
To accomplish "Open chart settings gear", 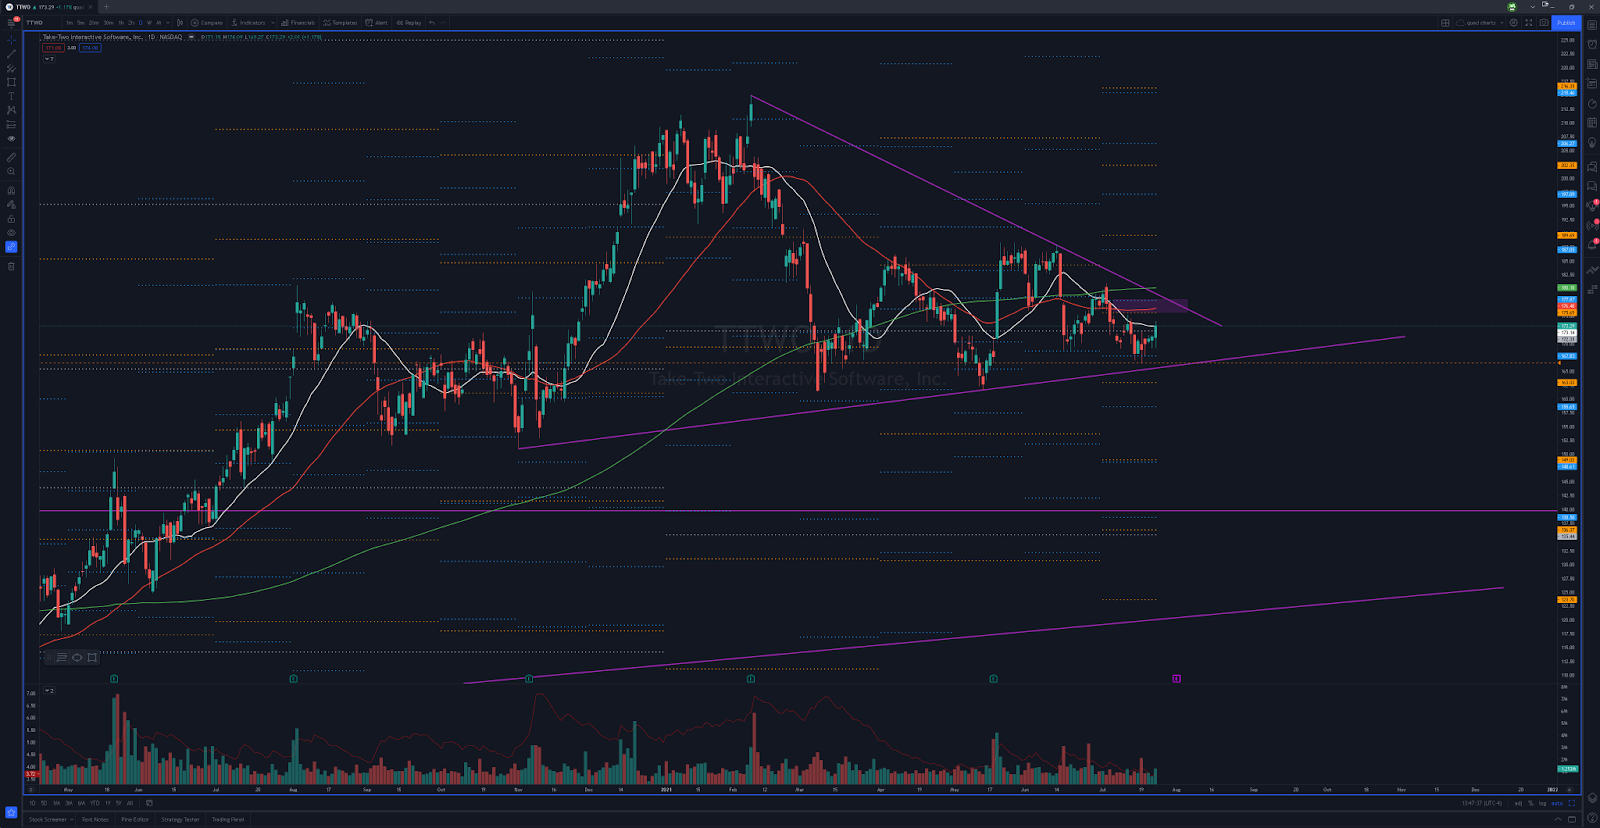I will click(1514, 22).
